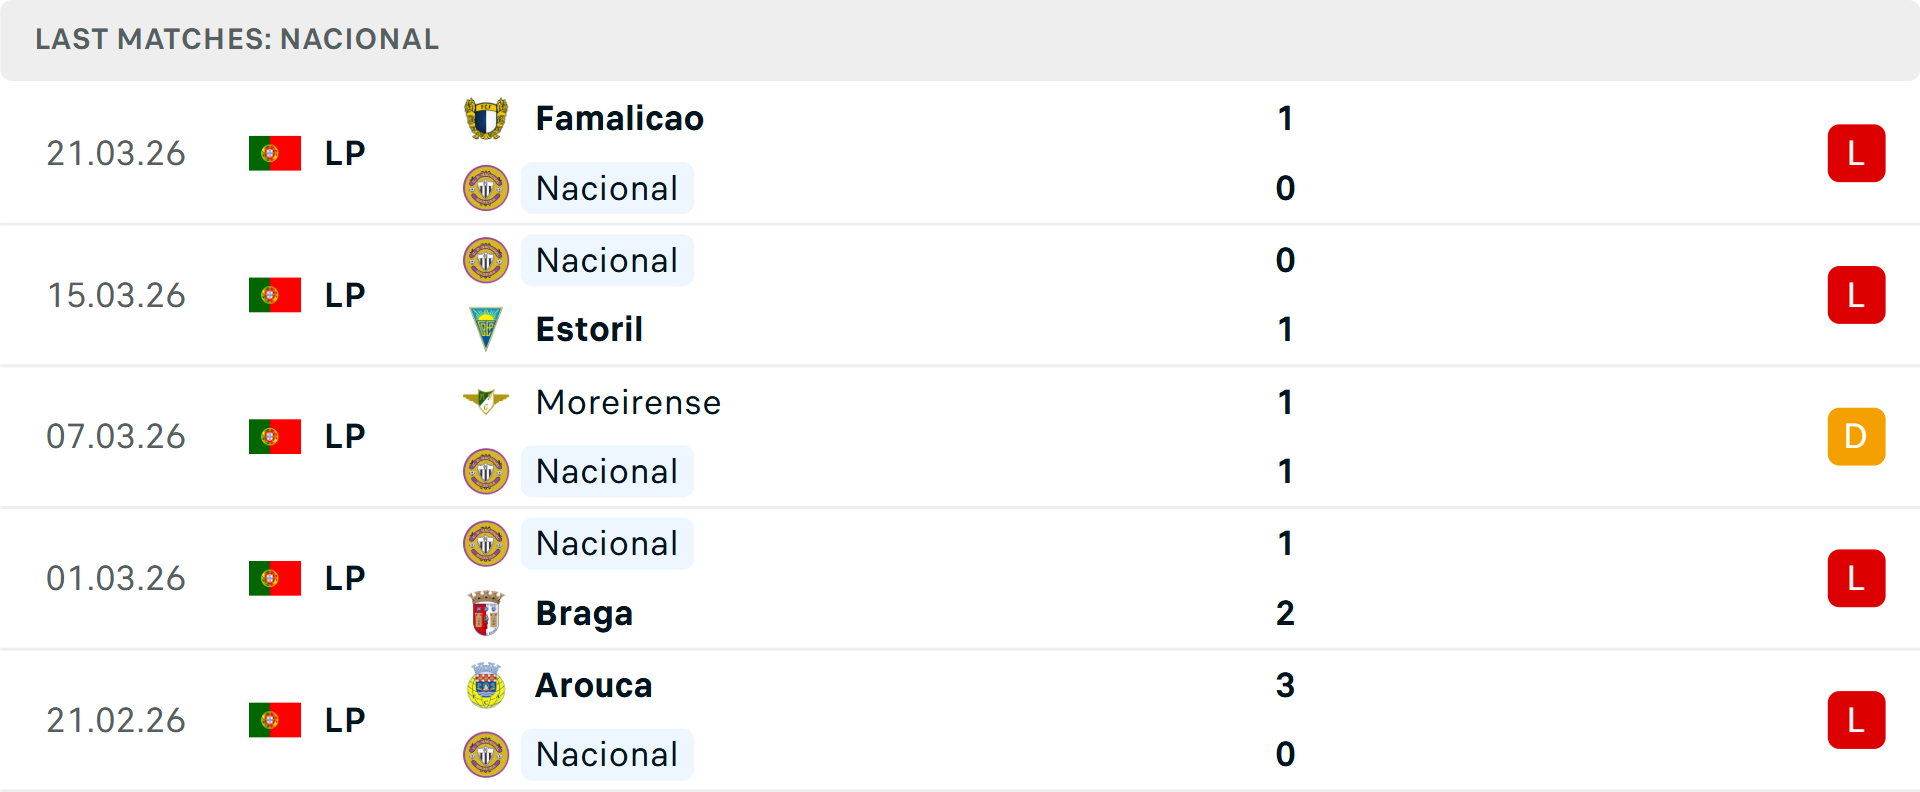
Task: Click the Moreirense club crest icon
Action: click(x=486, y=402)
